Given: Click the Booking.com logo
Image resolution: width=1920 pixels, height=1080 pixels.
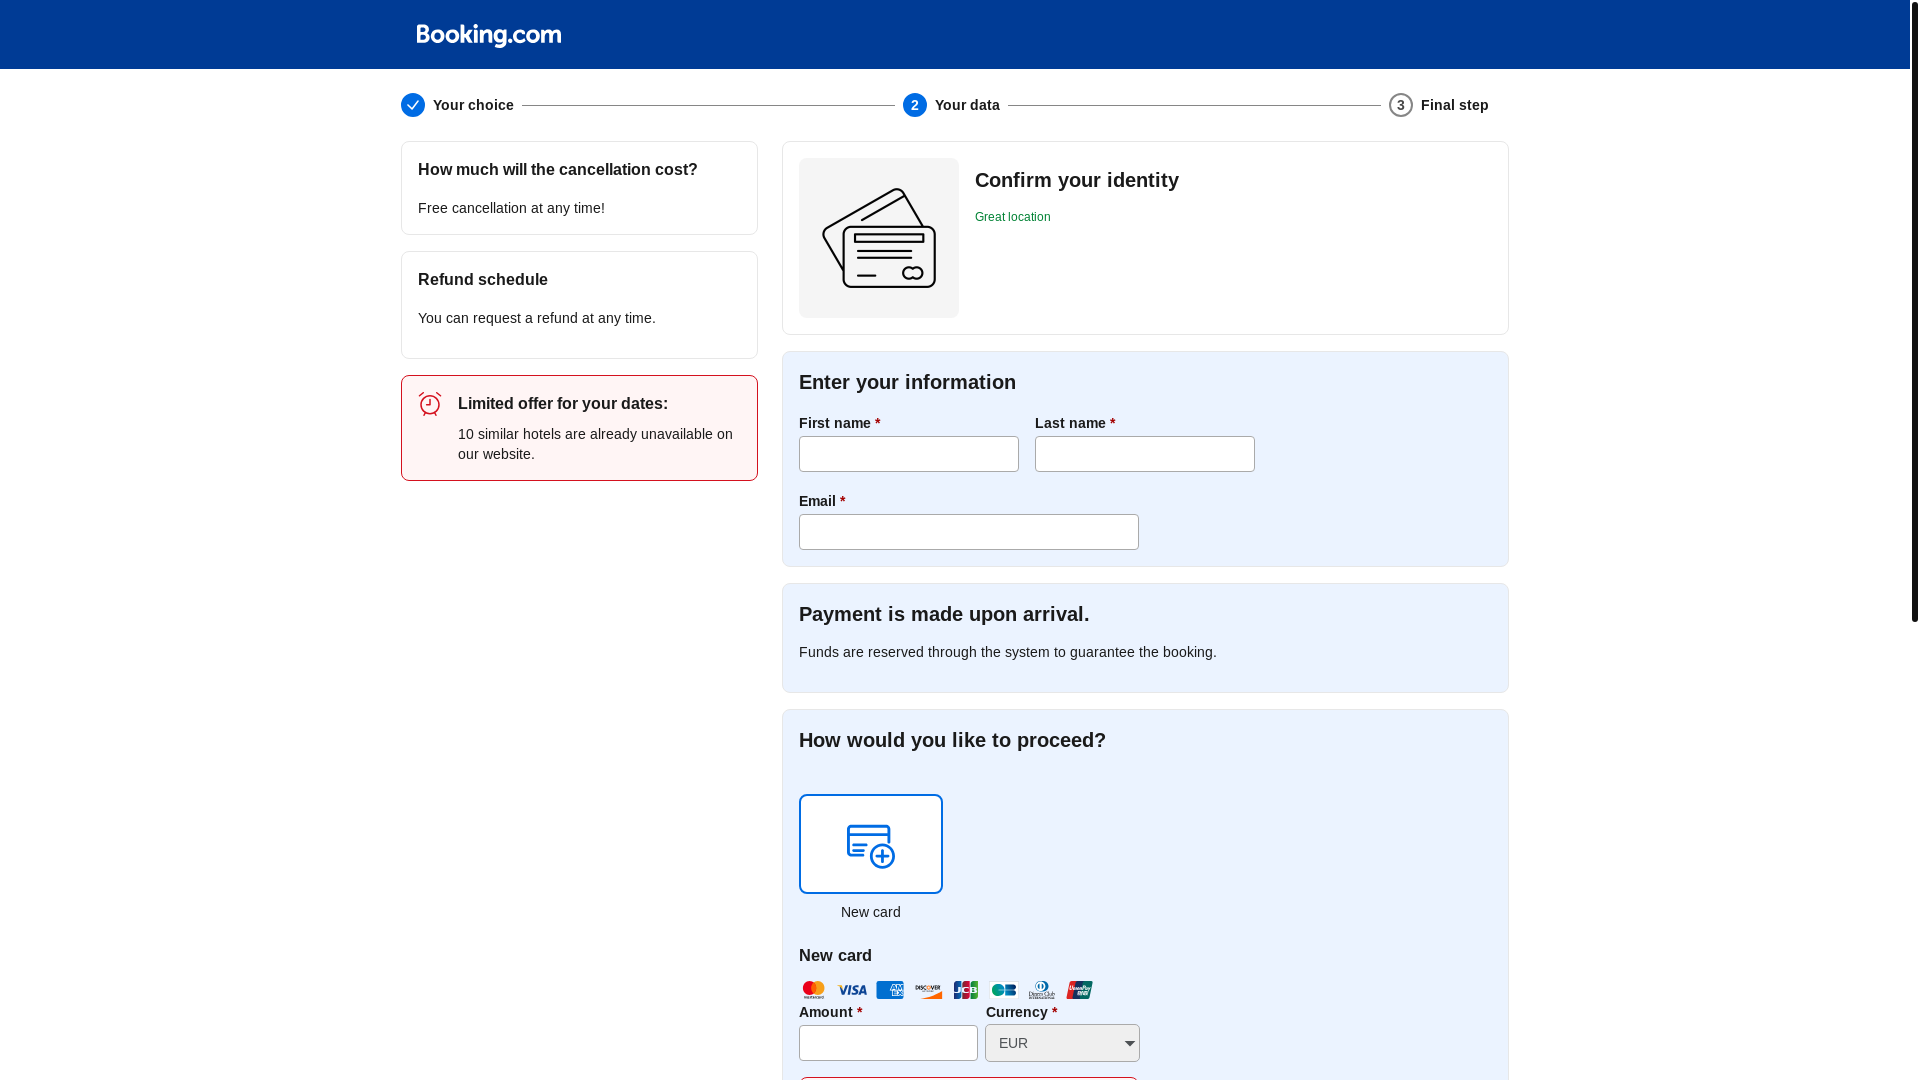Looking at the screenshot, I should pyautogui.click(x=489, y=35).
